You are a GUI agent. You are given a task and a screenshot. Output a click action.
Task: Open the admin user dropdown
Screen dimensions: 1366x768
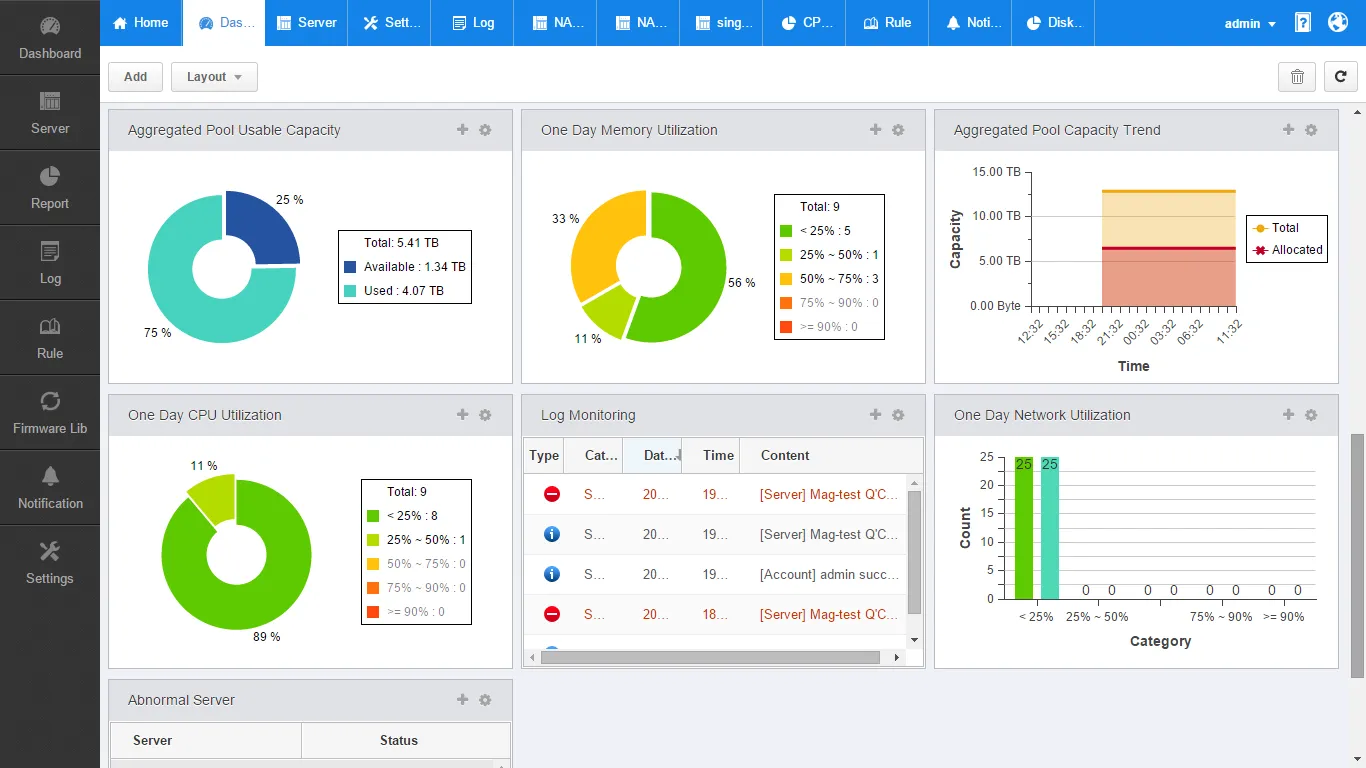pyautogui.click(x=1249, y=23)
